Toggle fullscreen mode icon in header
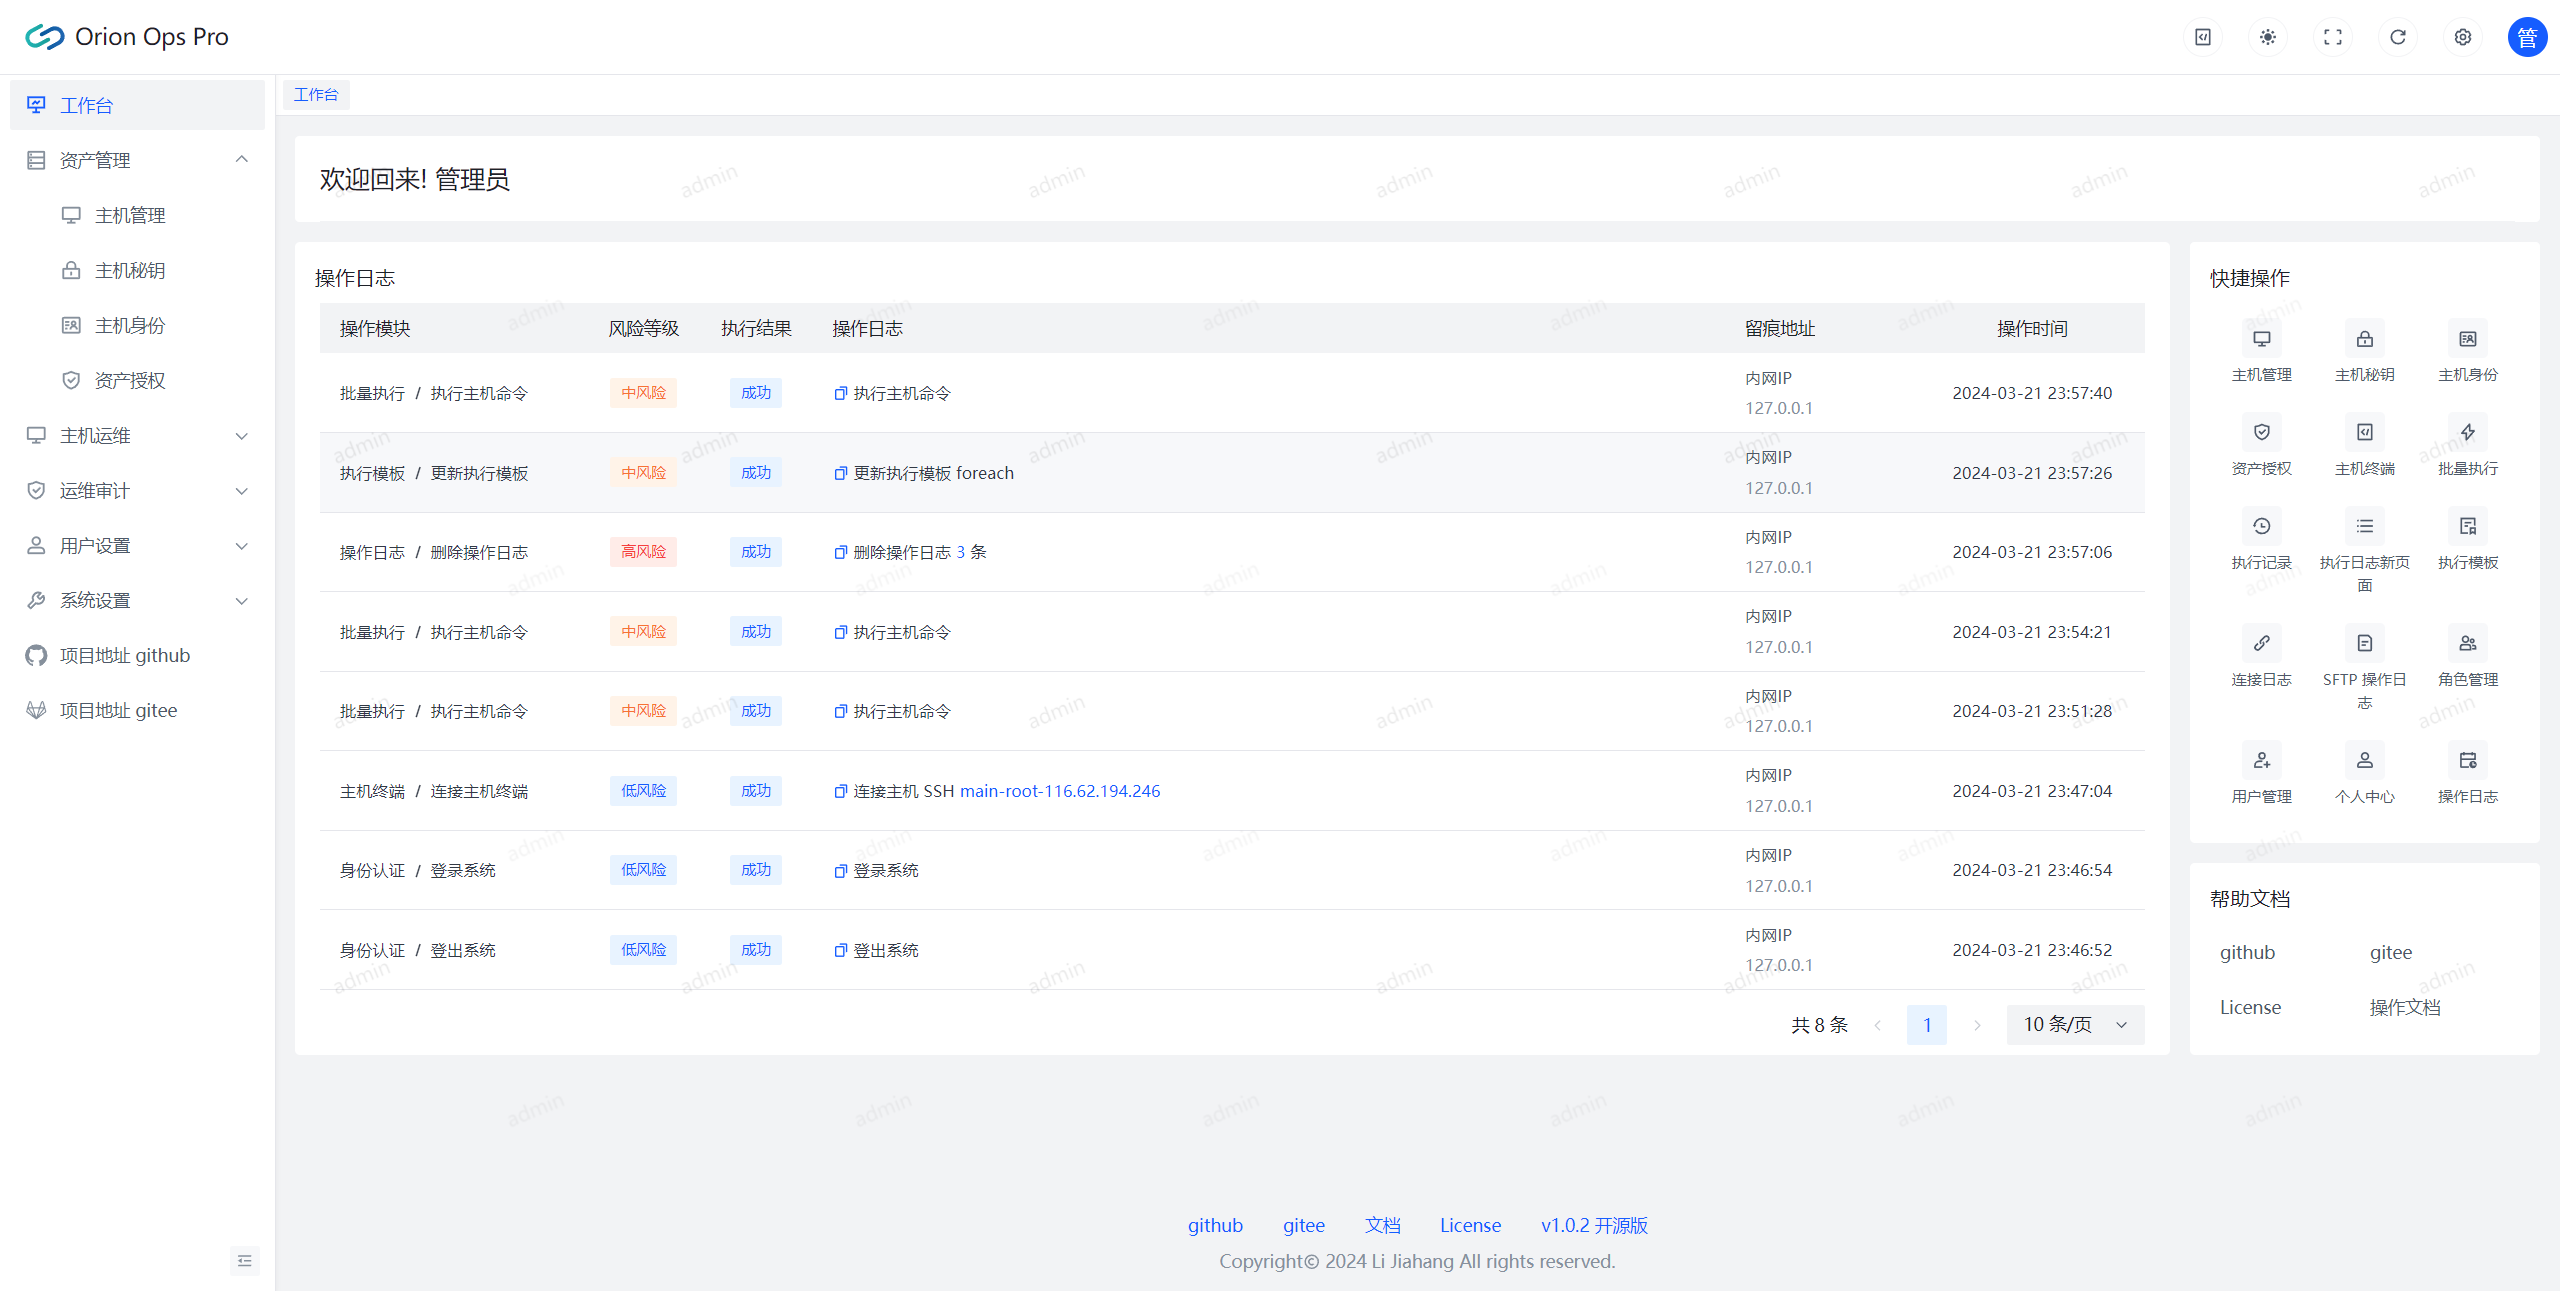 pos(2332,37)
